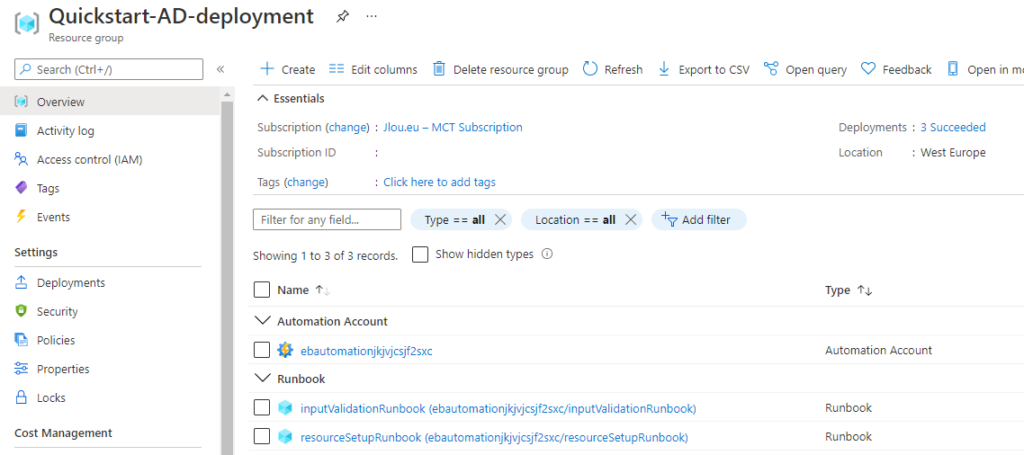
Task: Enable the Show hidden types checkbox
Action: (x=420, y=254)
